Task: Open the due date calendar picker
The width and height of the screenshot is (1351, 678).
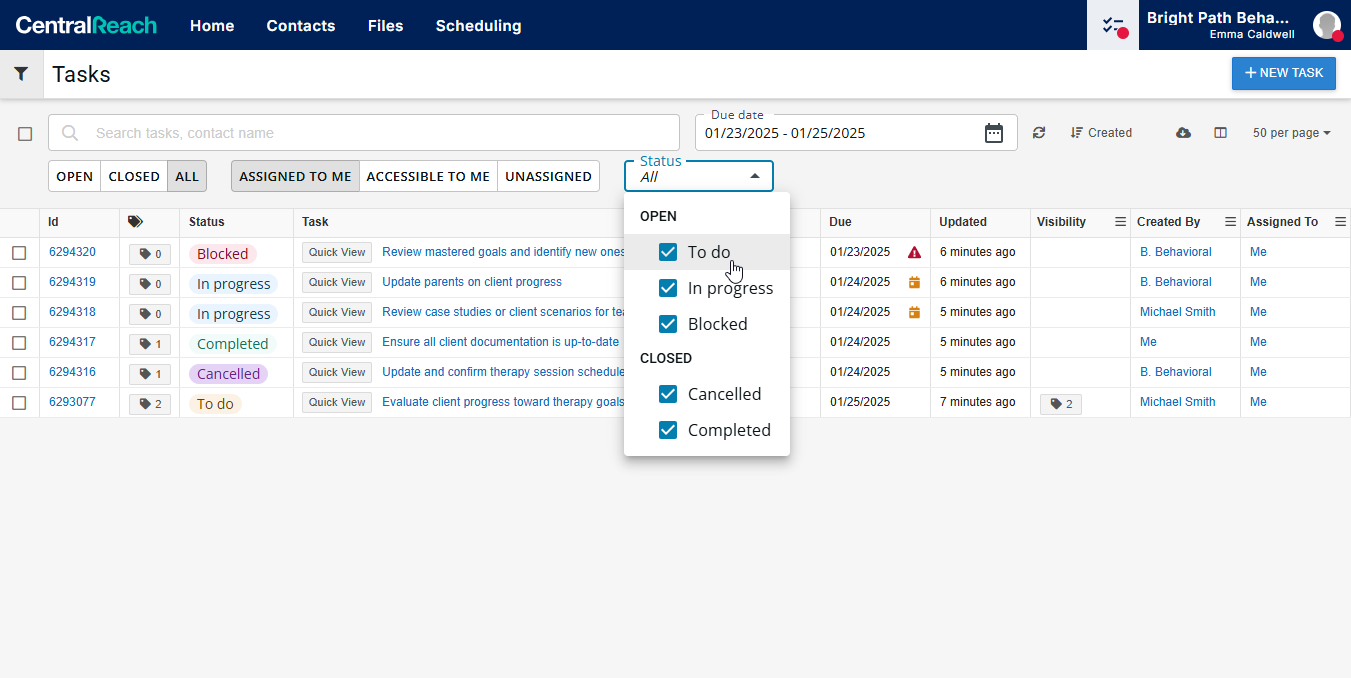Action: point(993,133)
